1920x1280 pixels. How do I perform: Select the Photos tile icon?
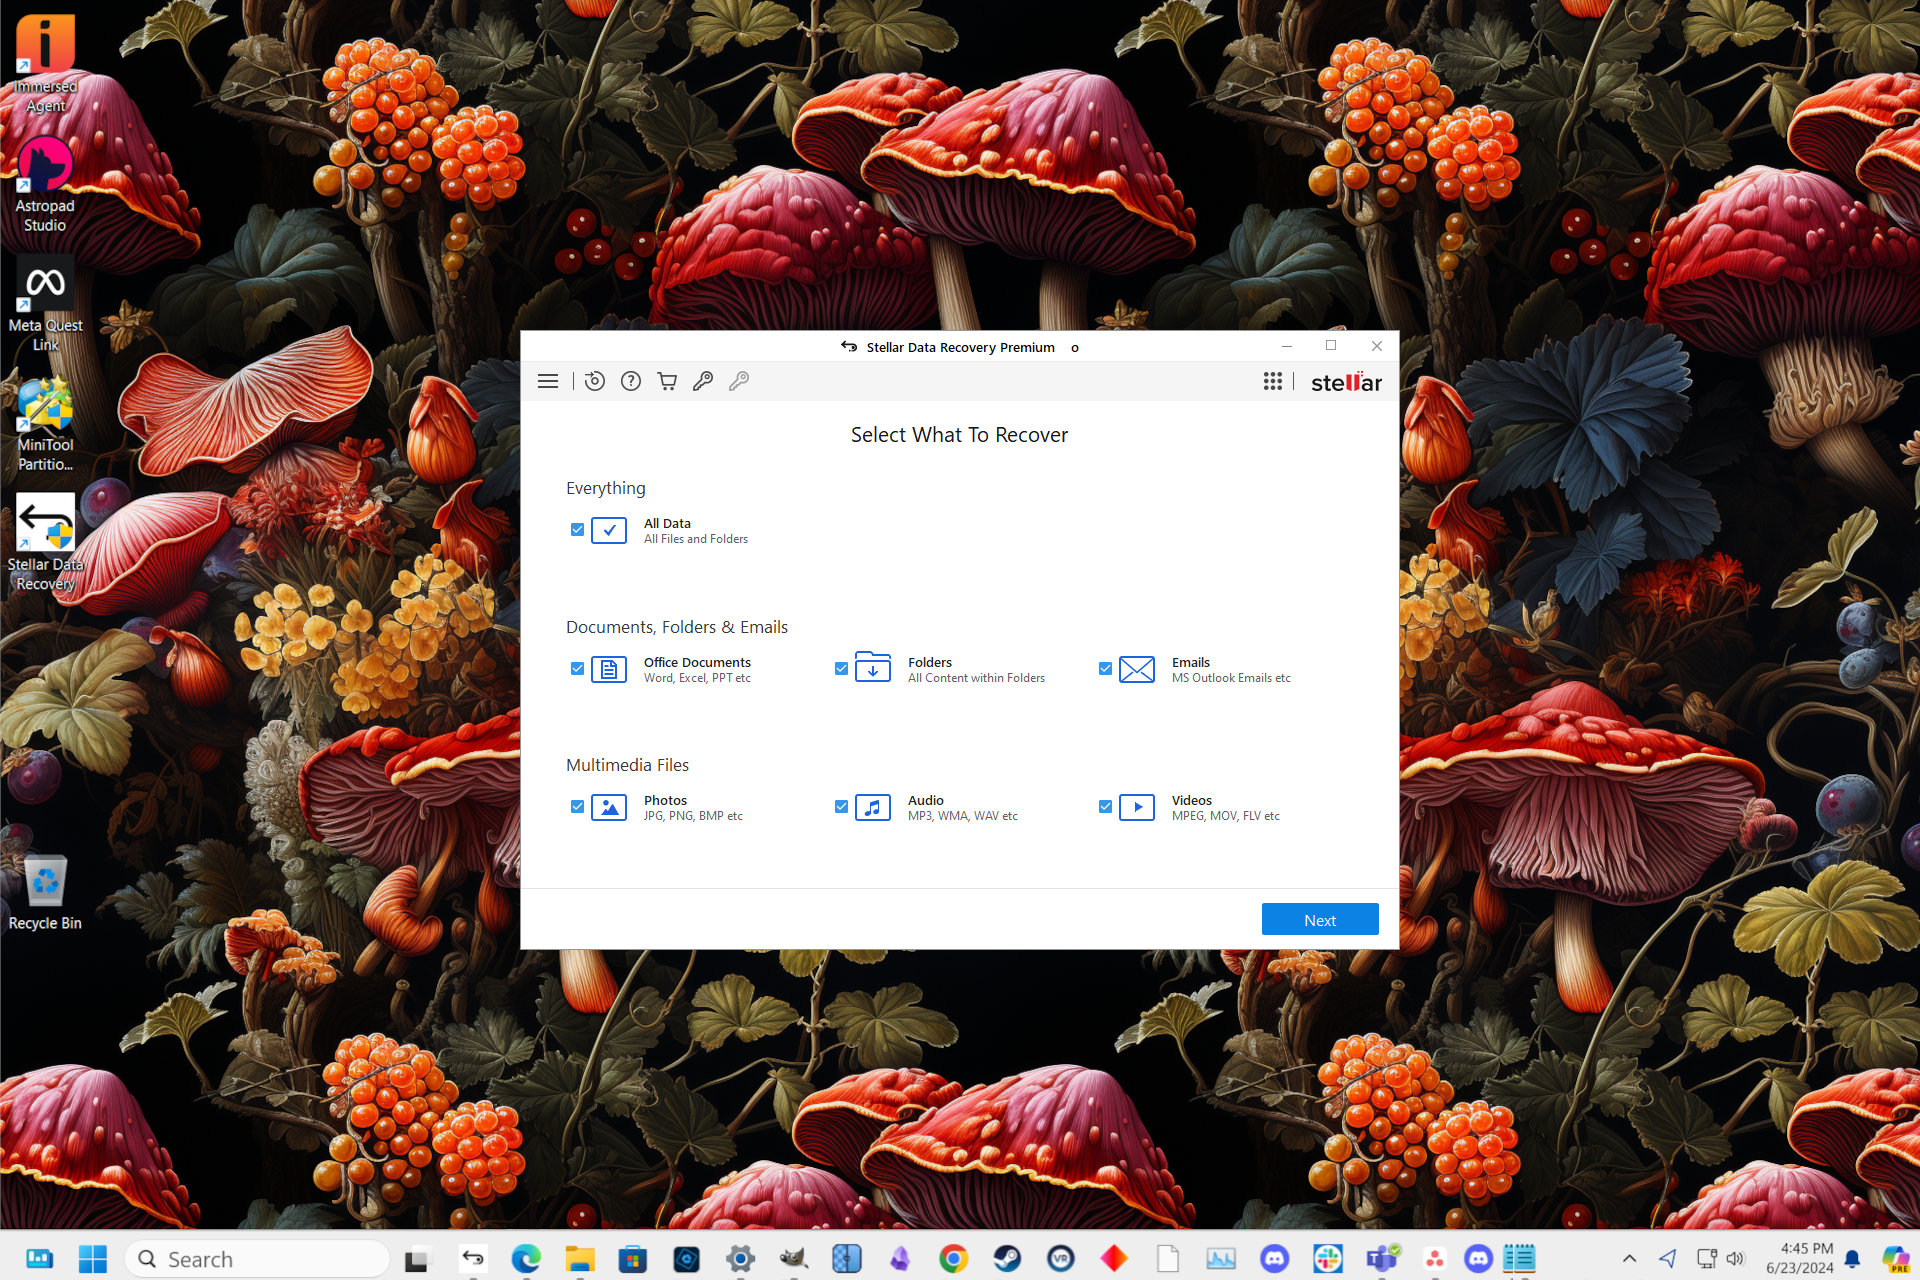click(609, 807)
